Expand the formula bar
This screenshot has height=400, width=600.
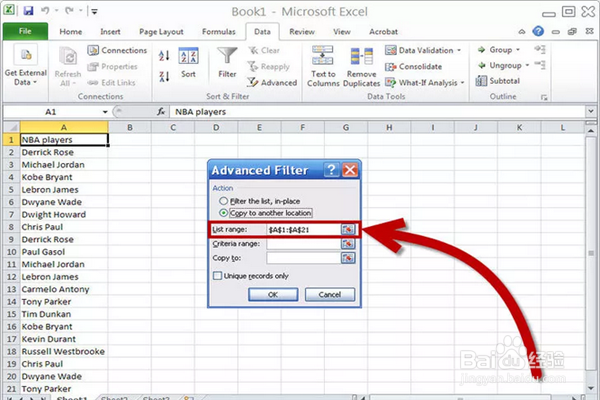pos(590,111)
